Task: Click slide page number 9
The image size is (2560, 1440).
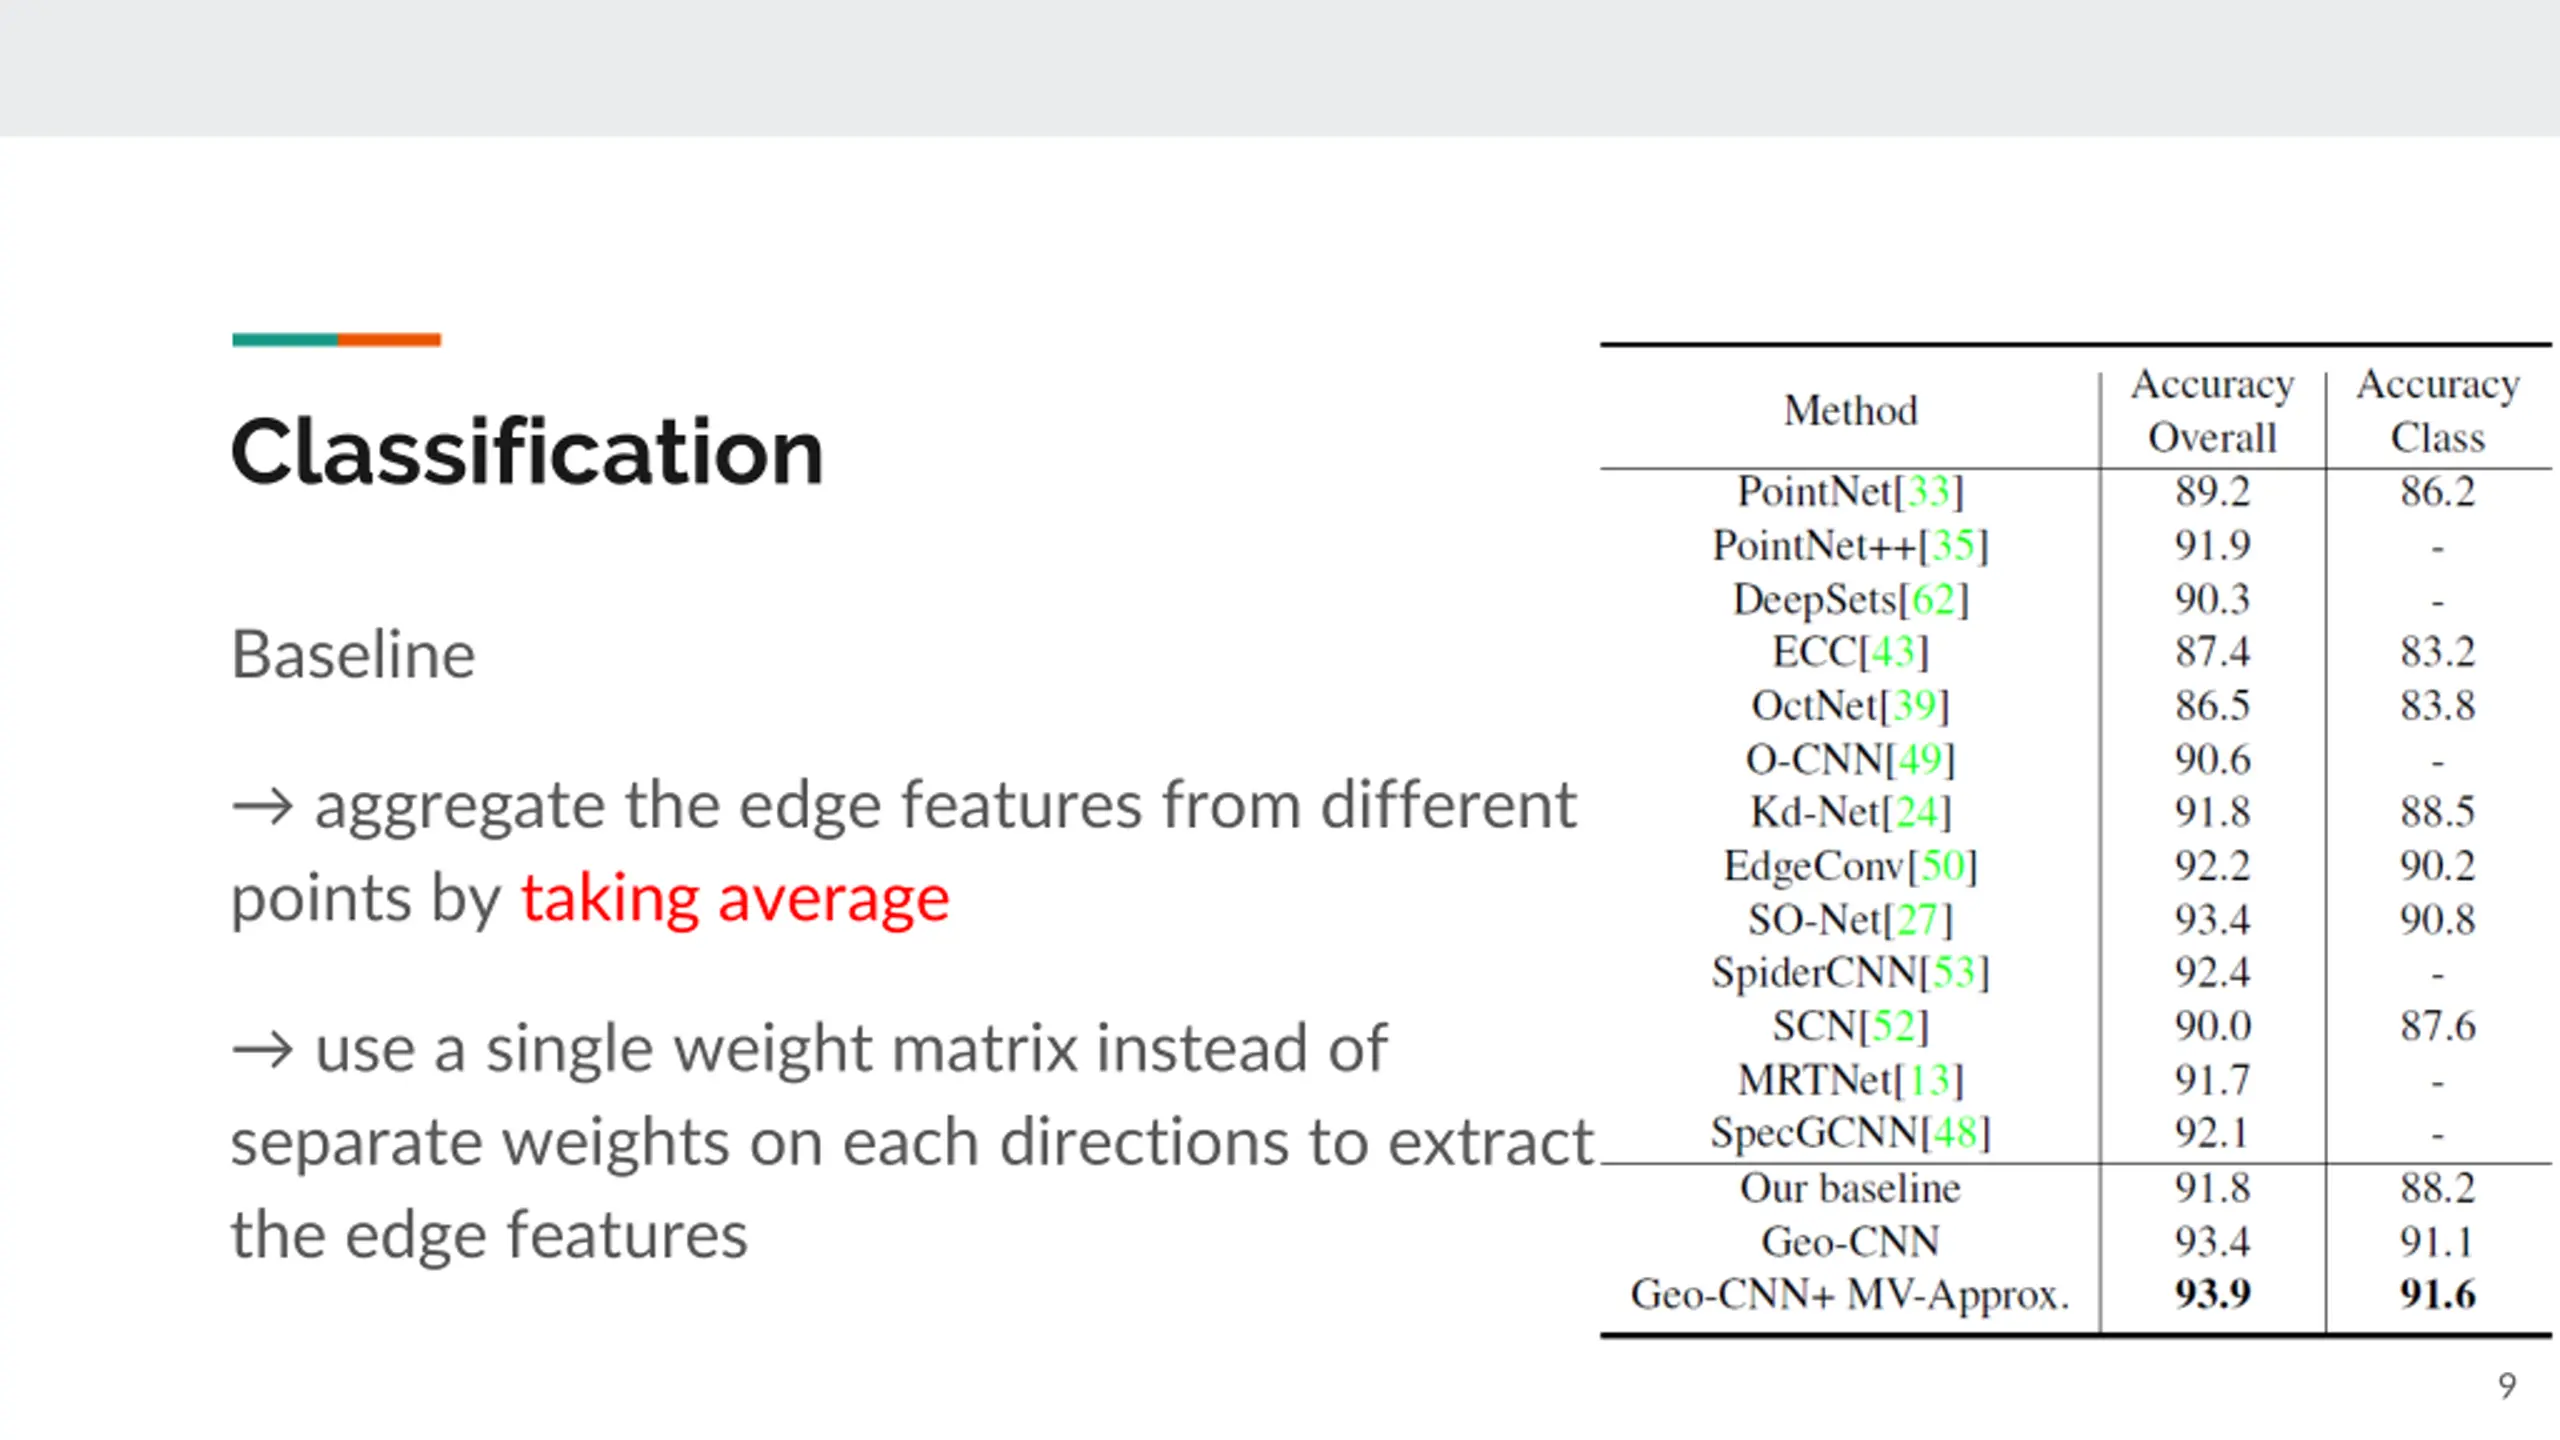Action: pos(2507,1385)
